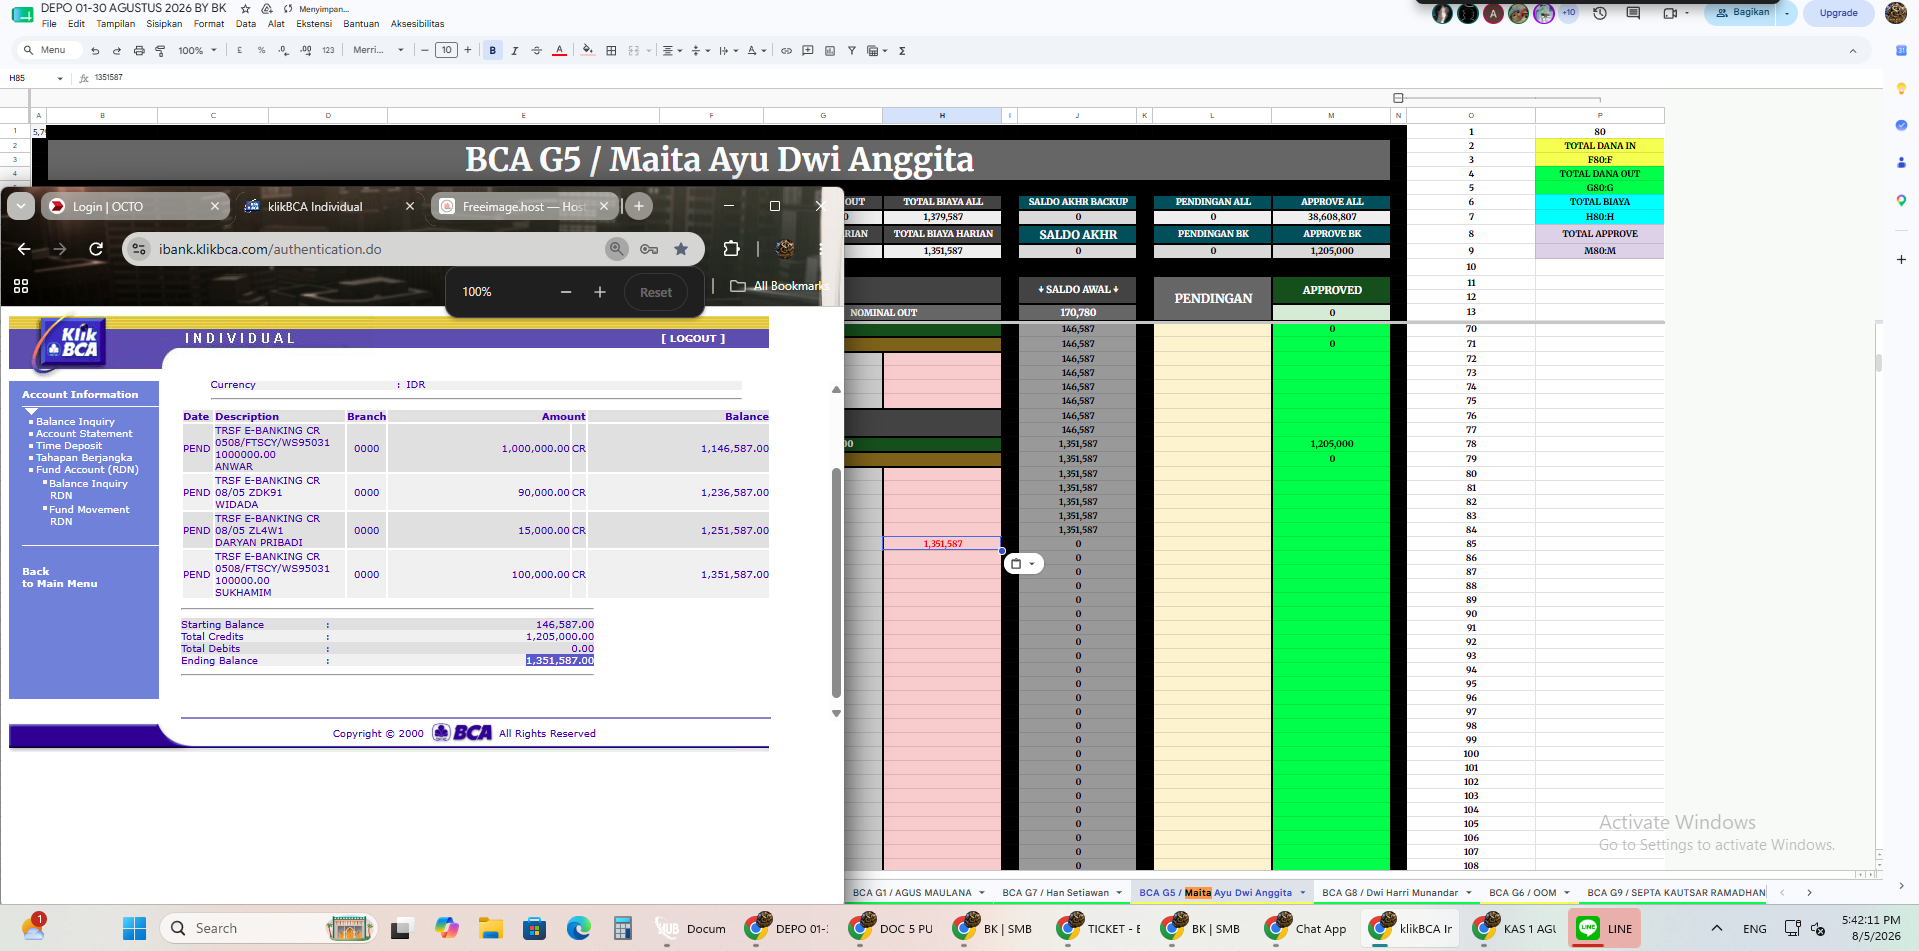Switch to BCA G7 / Han Setiawan sheet
Viewport: 1919px width, 951px height.
coord(1055,892)
